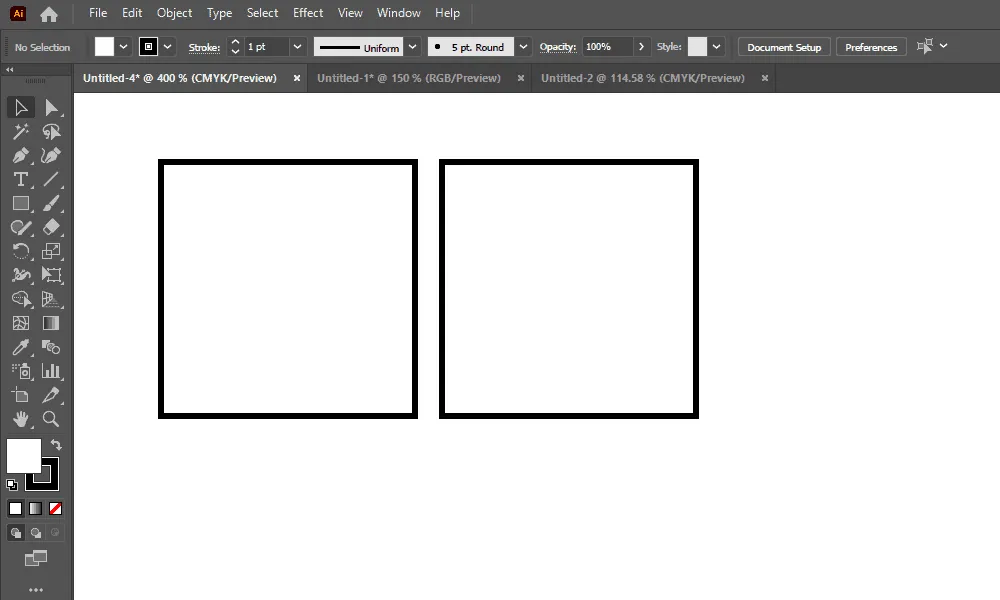The height and width of the screenshot is (600, 1000).
Task: Select the Rectangle tool
Action: tap(21, 203)
